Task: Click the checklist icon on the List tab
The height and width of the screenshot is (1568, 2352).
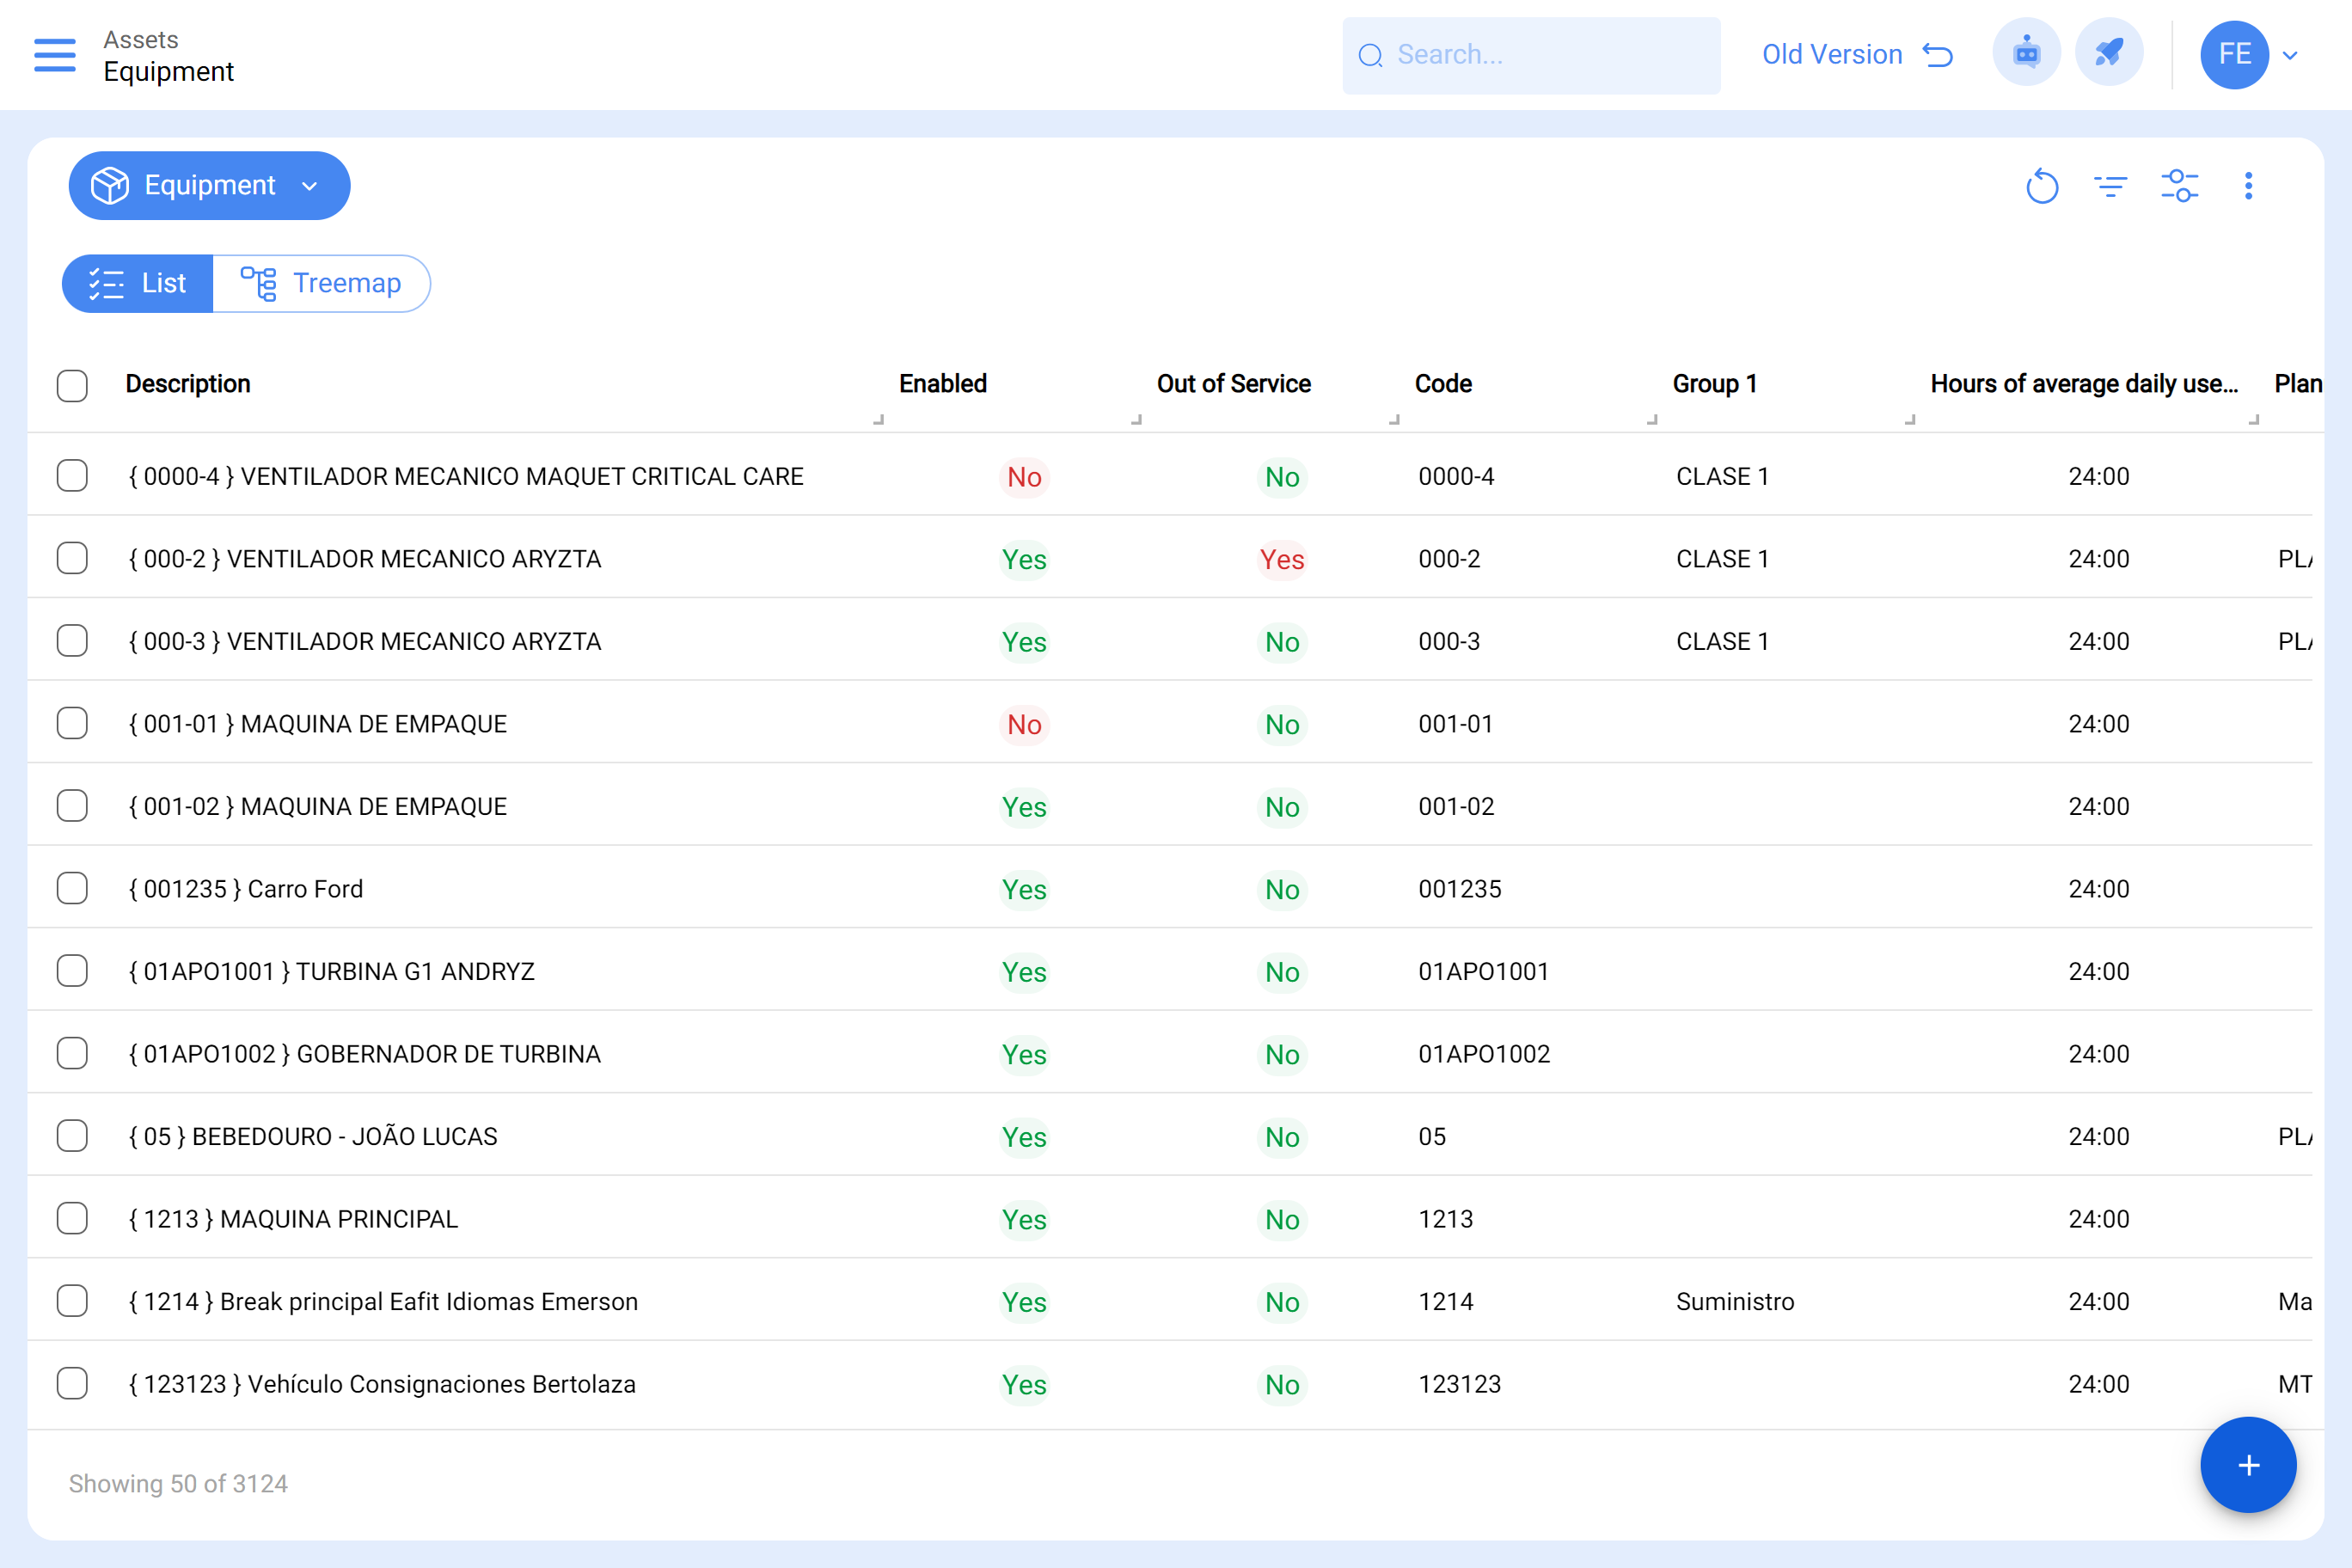Action: (106, 284)
